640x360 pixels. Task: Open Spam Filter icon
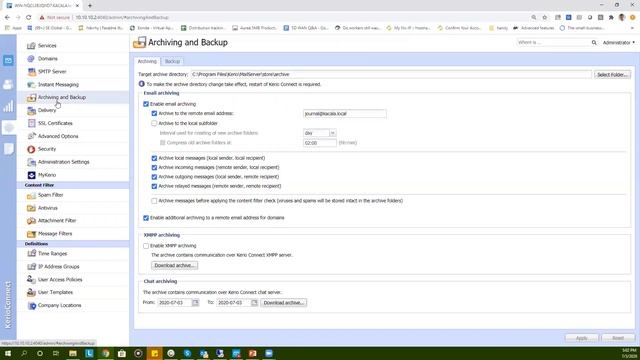(x=31, y=195)
